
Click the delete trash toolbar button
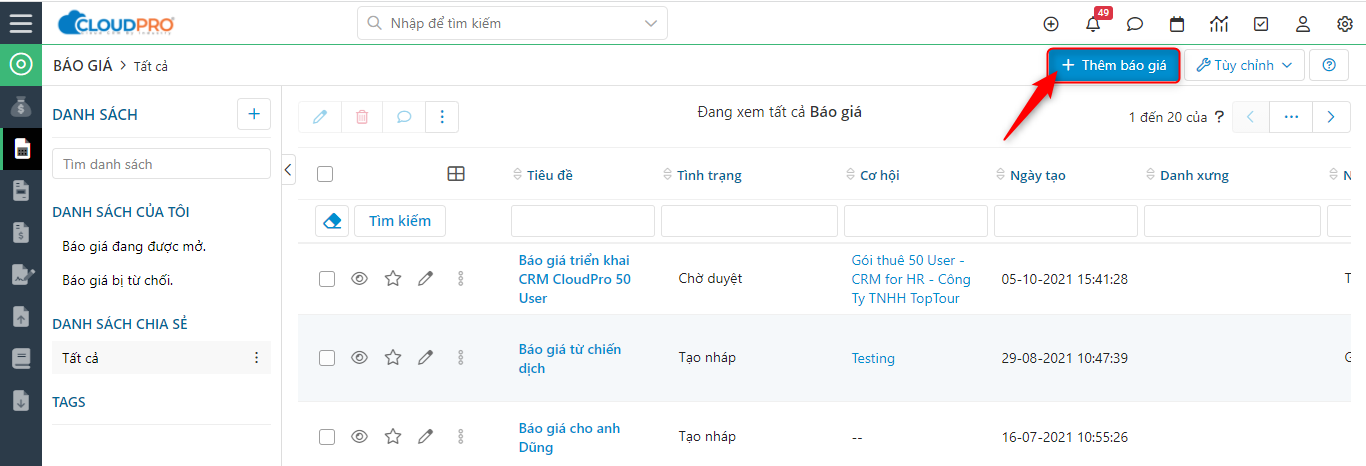pyautogui.click(x=362, y=117)
